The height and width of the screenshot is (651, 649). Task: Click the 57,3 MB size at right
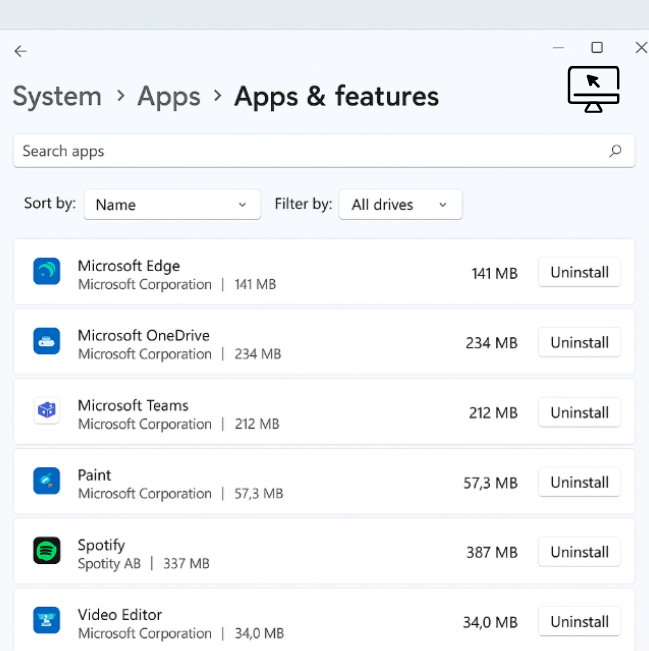point(490,483)
